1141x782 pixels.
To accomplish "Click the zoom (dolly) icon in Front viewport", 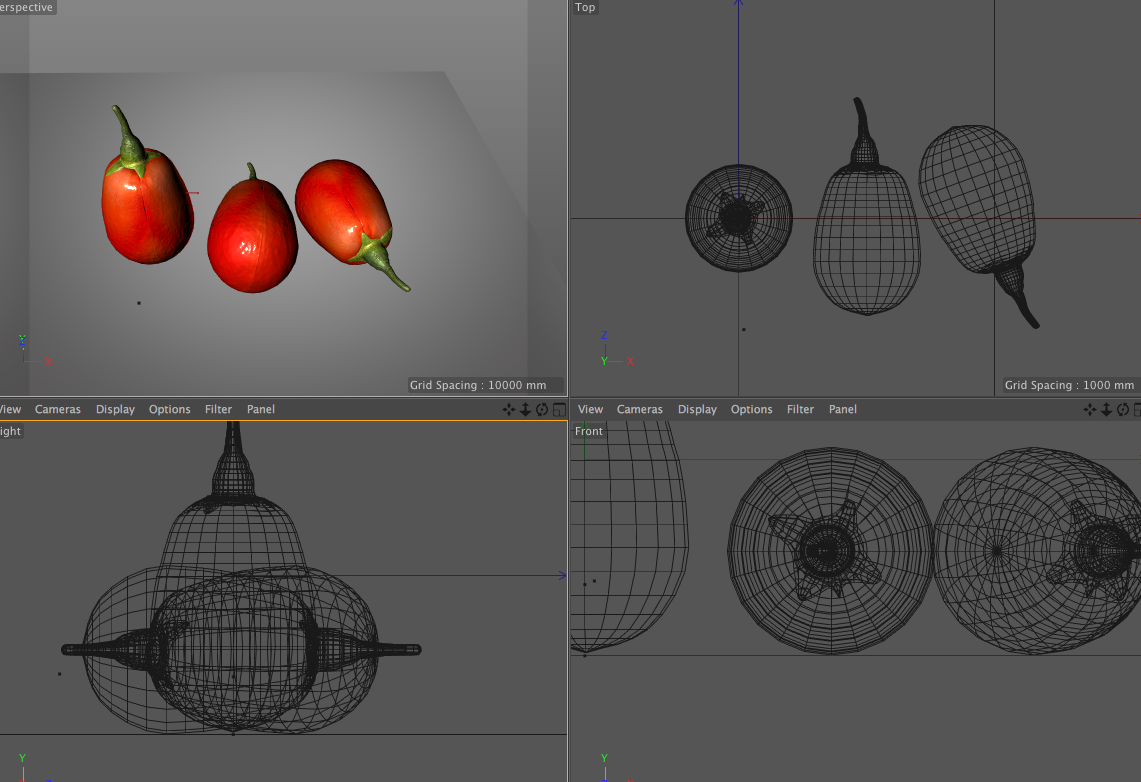I will point(1106,409).
